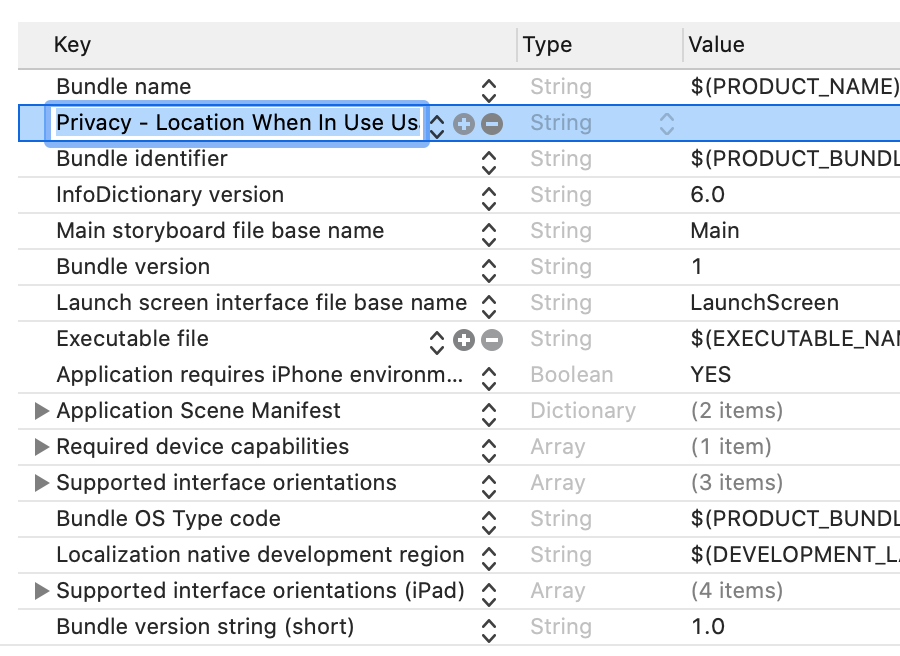Click the plus icon beside the Privacy key
The width and height of the screenshot is (900, 656).
[463, 124]
